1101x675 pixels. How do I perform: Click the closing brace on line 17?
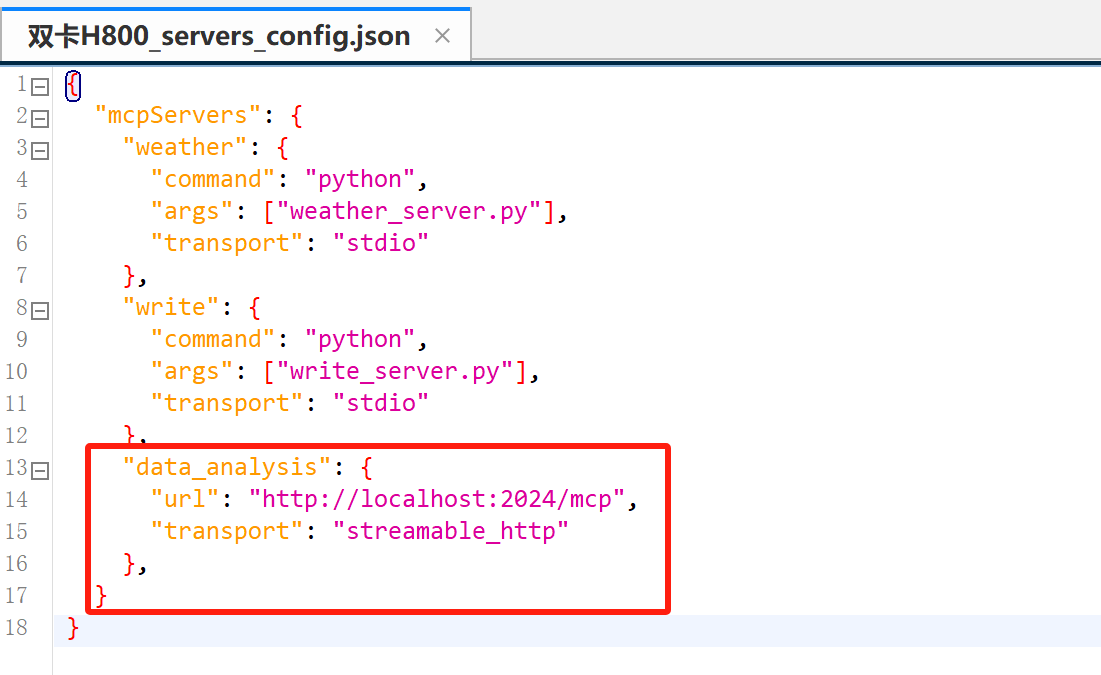pos(101,596)
